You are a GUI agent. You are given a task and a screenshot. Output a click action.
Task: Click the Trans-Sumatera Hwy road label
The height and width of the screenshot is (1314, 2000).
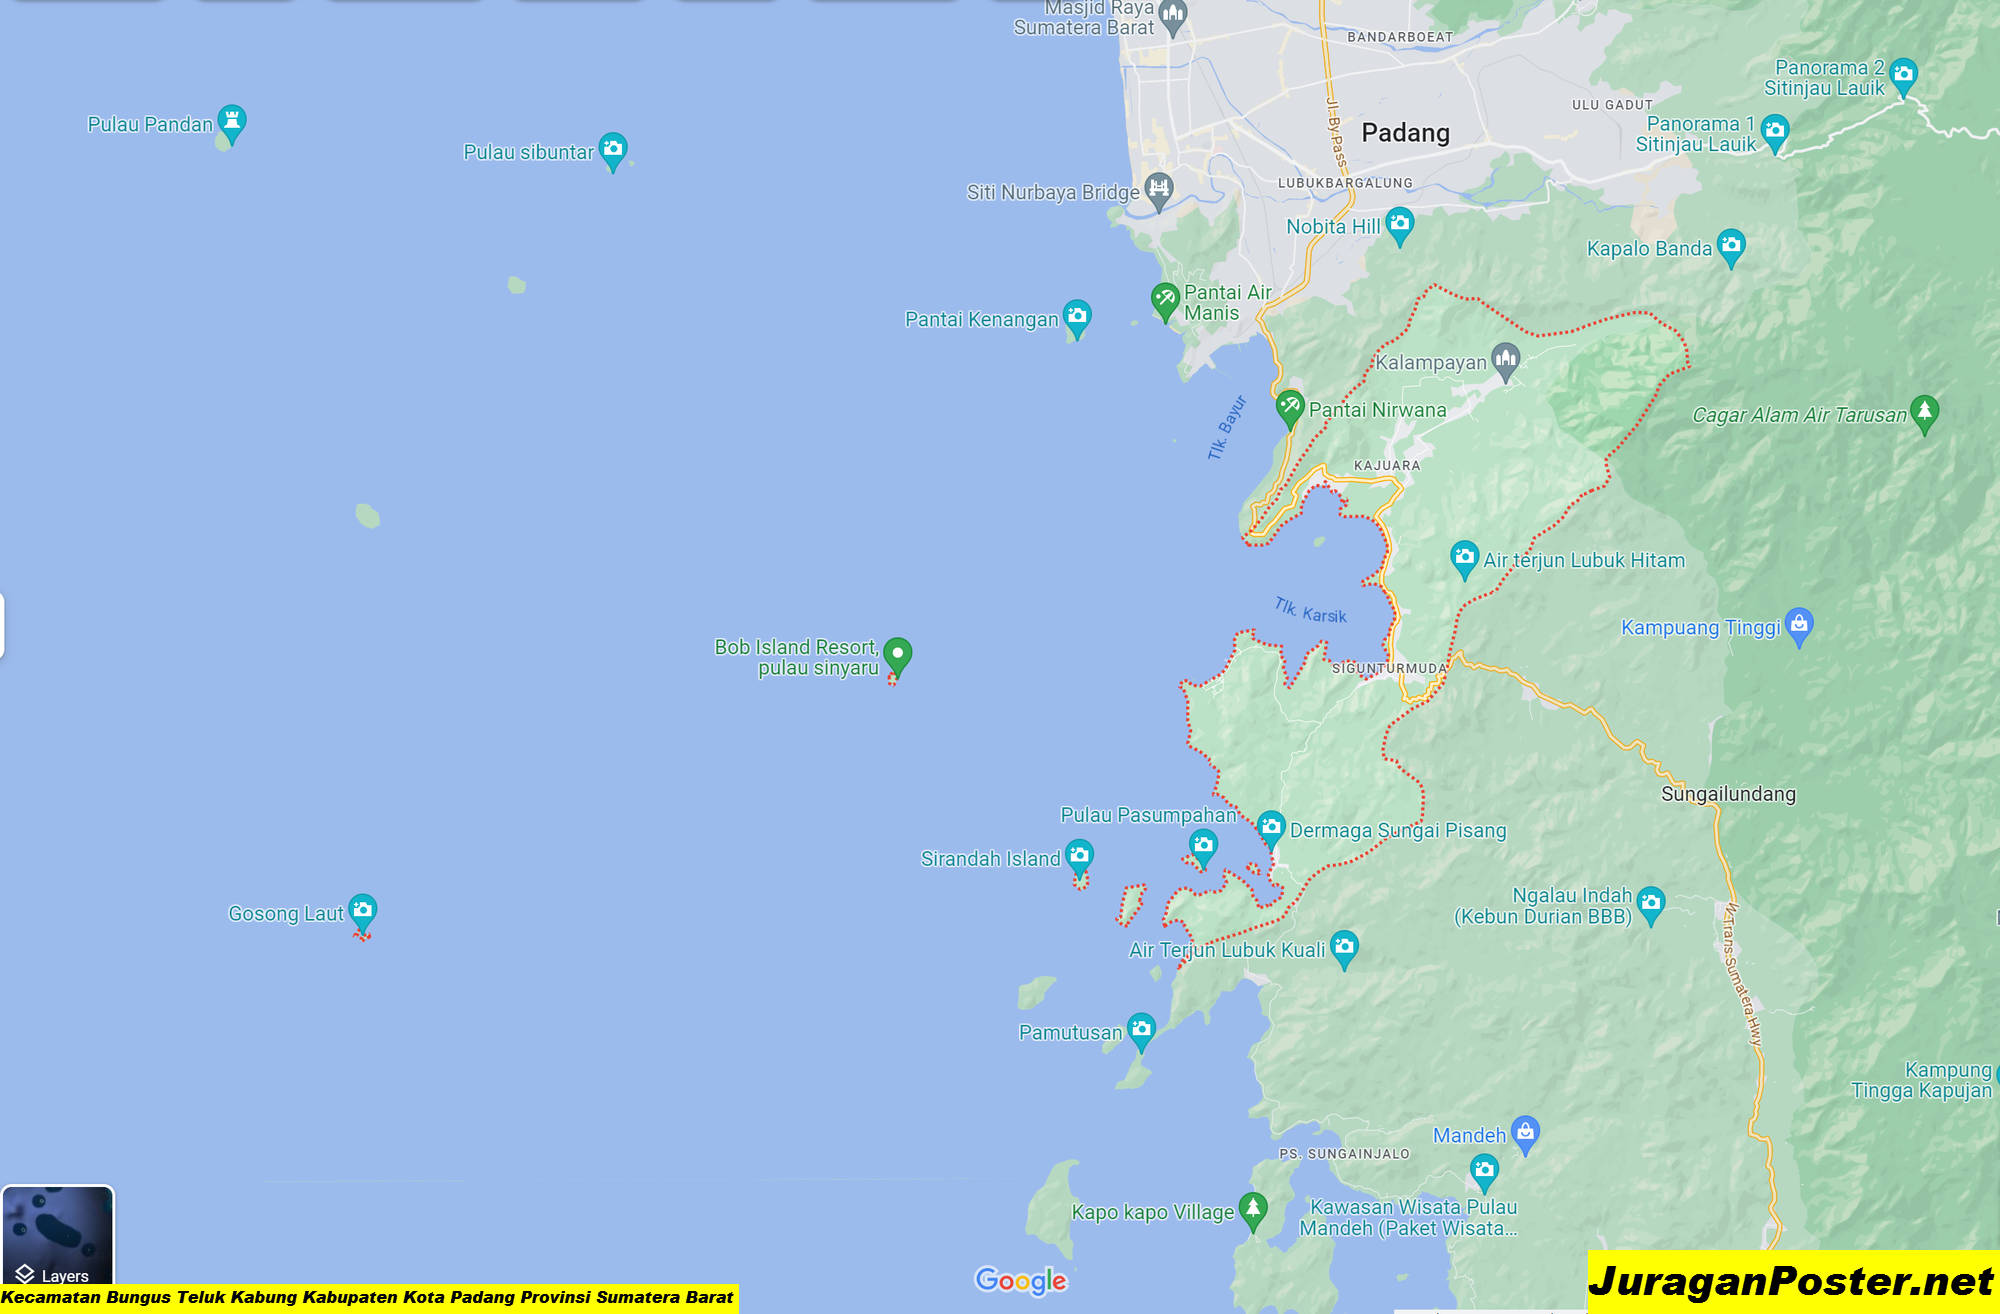click(x=1743, y=975)
